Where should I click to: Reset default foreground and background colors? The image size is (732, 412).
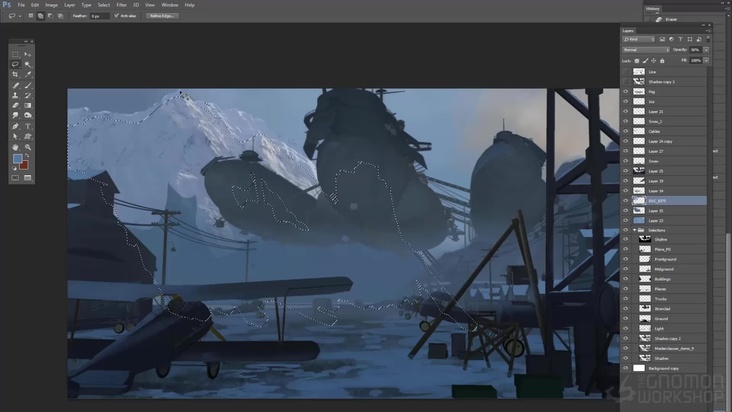pos(14,168)
